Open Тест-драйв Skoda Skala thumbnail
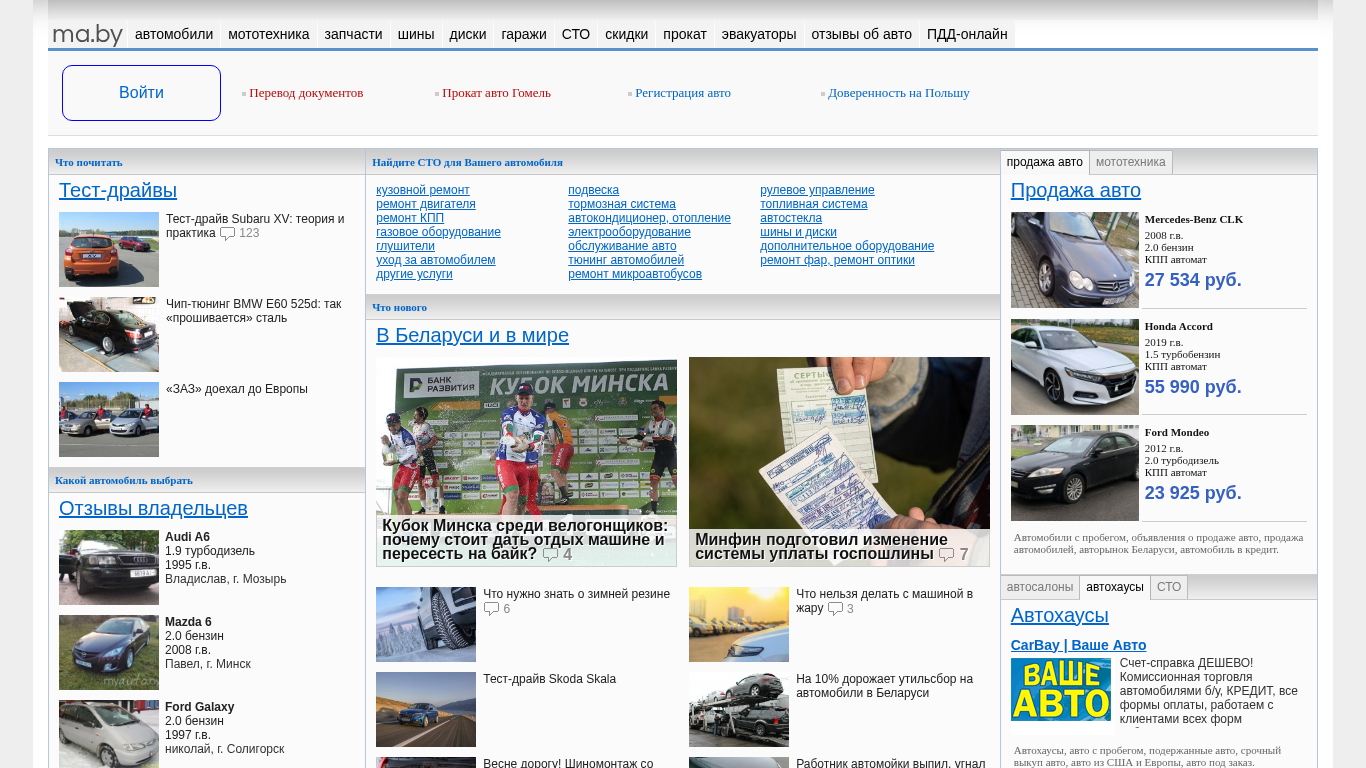 pyautogui.click(x=426, y=709)
